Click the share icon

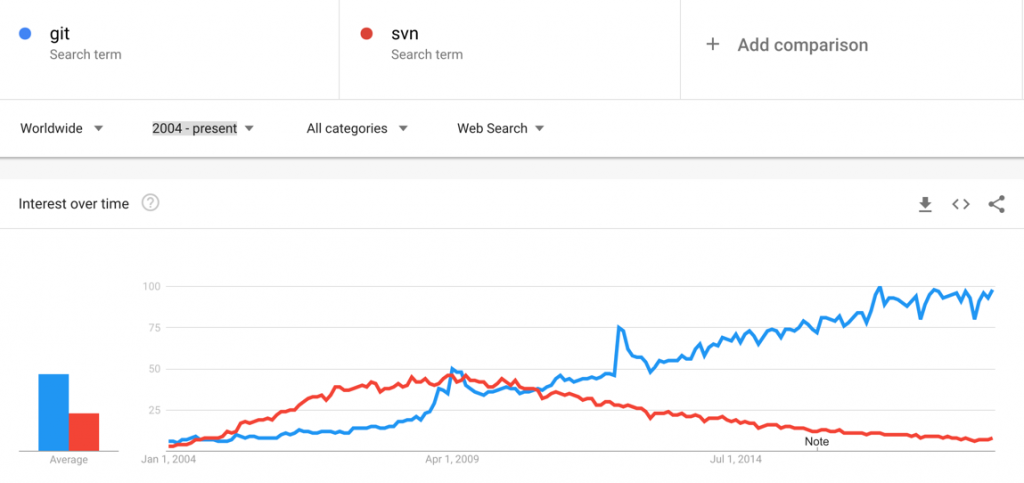[x=996, y=204]
